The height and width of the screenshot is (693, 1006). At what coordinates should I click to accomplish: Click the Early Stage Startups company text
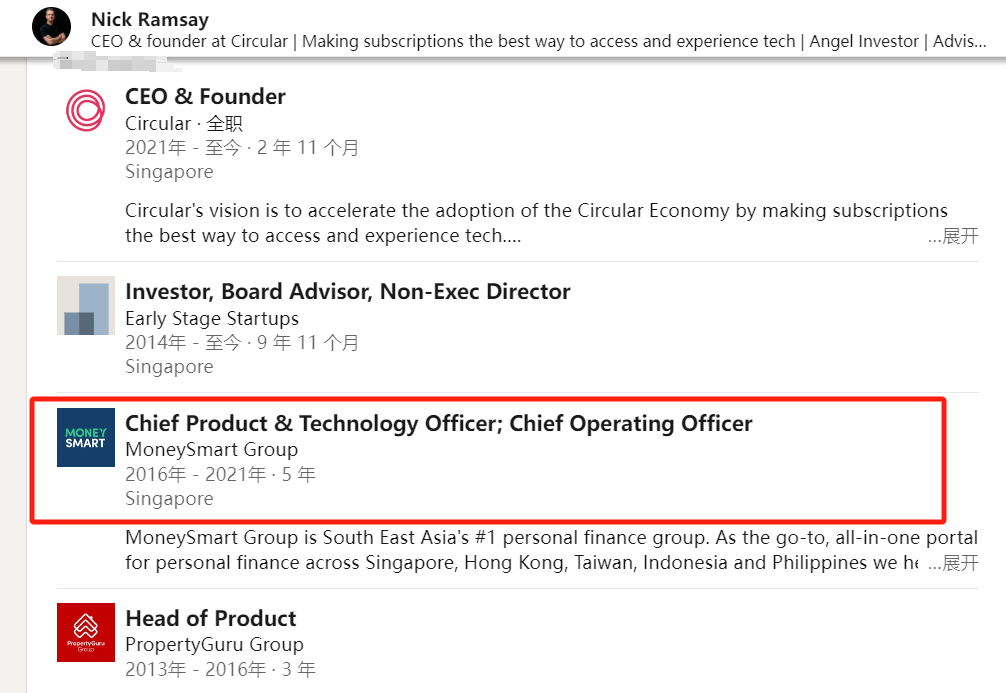click(x=212, y=319)
